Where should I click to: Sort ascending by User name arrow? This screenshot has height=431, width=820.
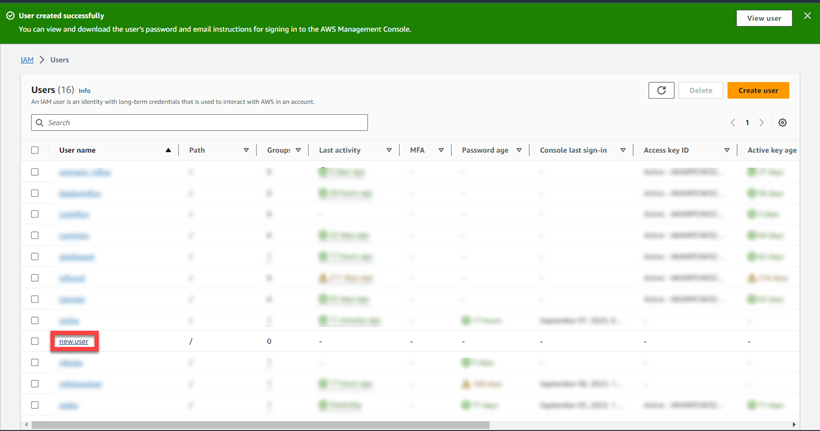tap(168, 150)
